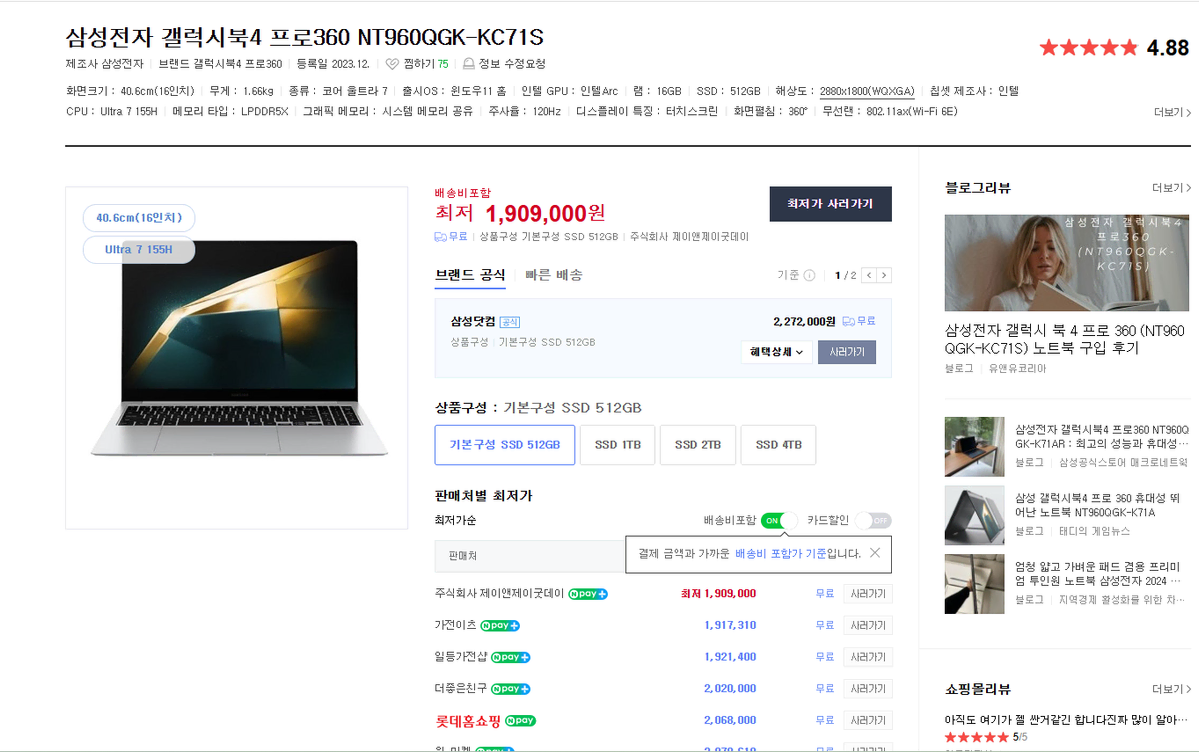The image size is (1199, 752).
Task: Click 사러가기 for 롯데홈쇼핑
Action: [868, 721]
